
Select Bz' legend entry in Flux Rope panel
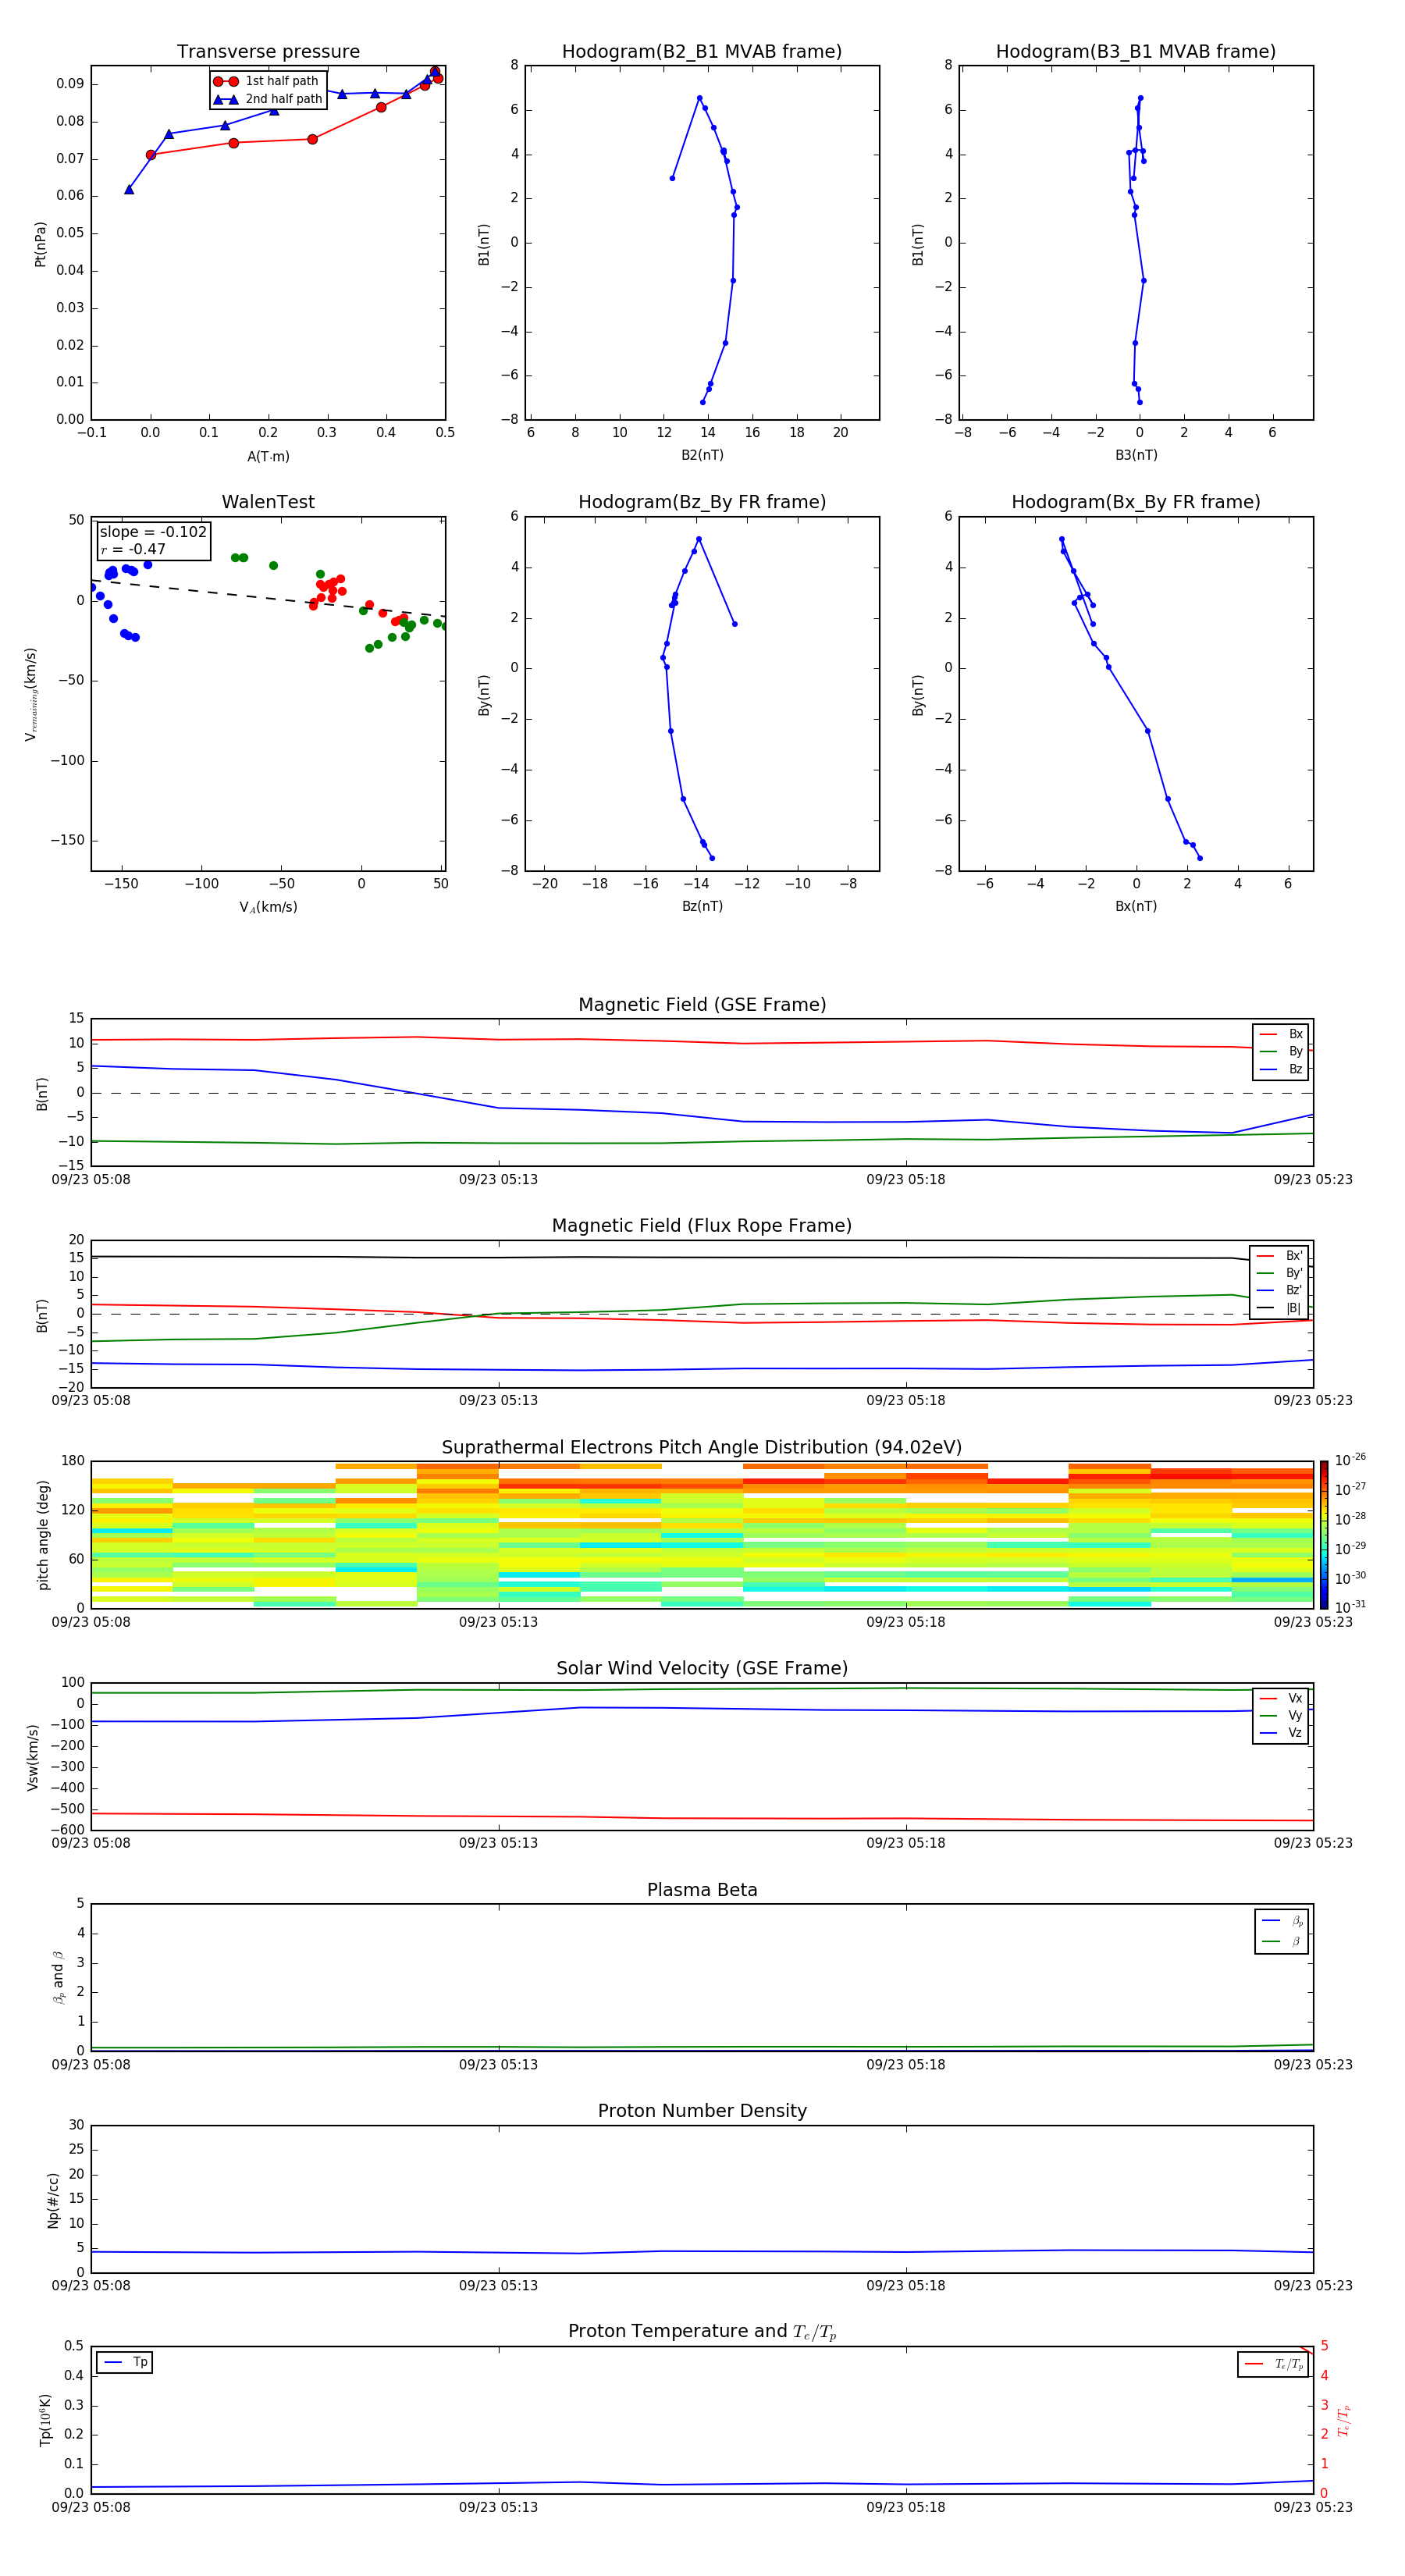pos(1279,1290)
